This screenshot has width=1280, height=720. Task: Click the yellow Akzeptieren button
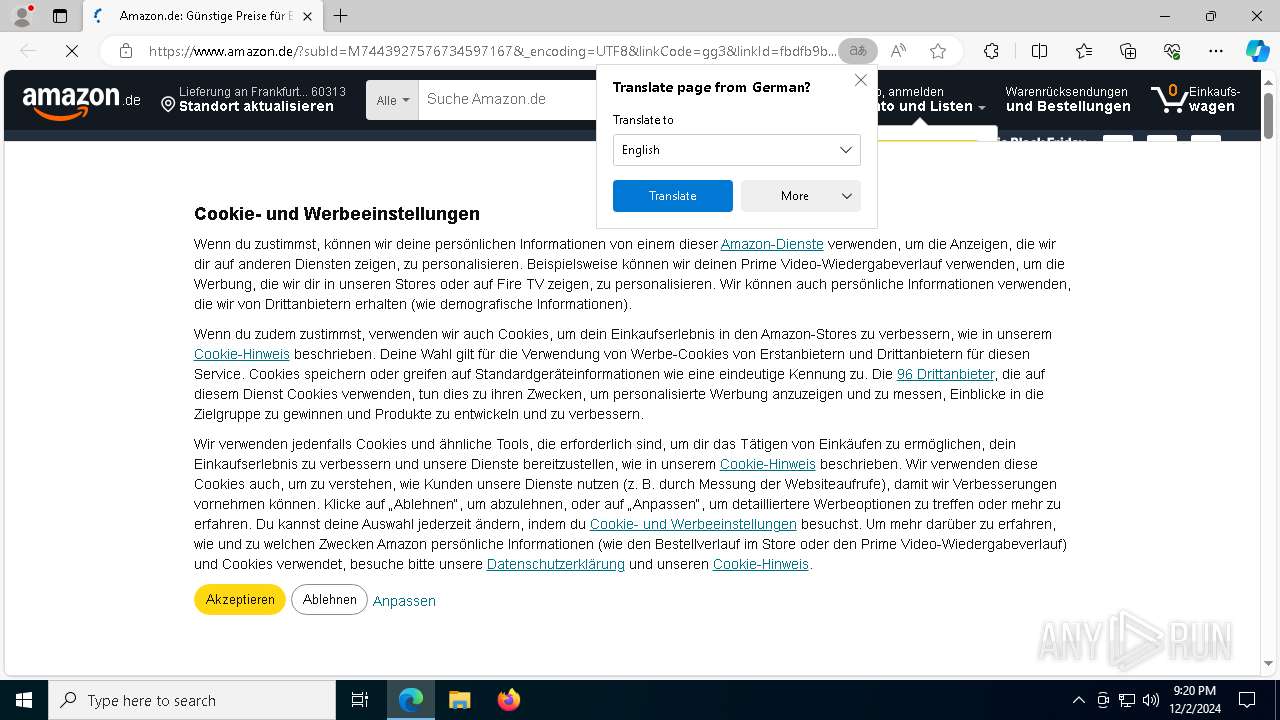tap(240, 600)
